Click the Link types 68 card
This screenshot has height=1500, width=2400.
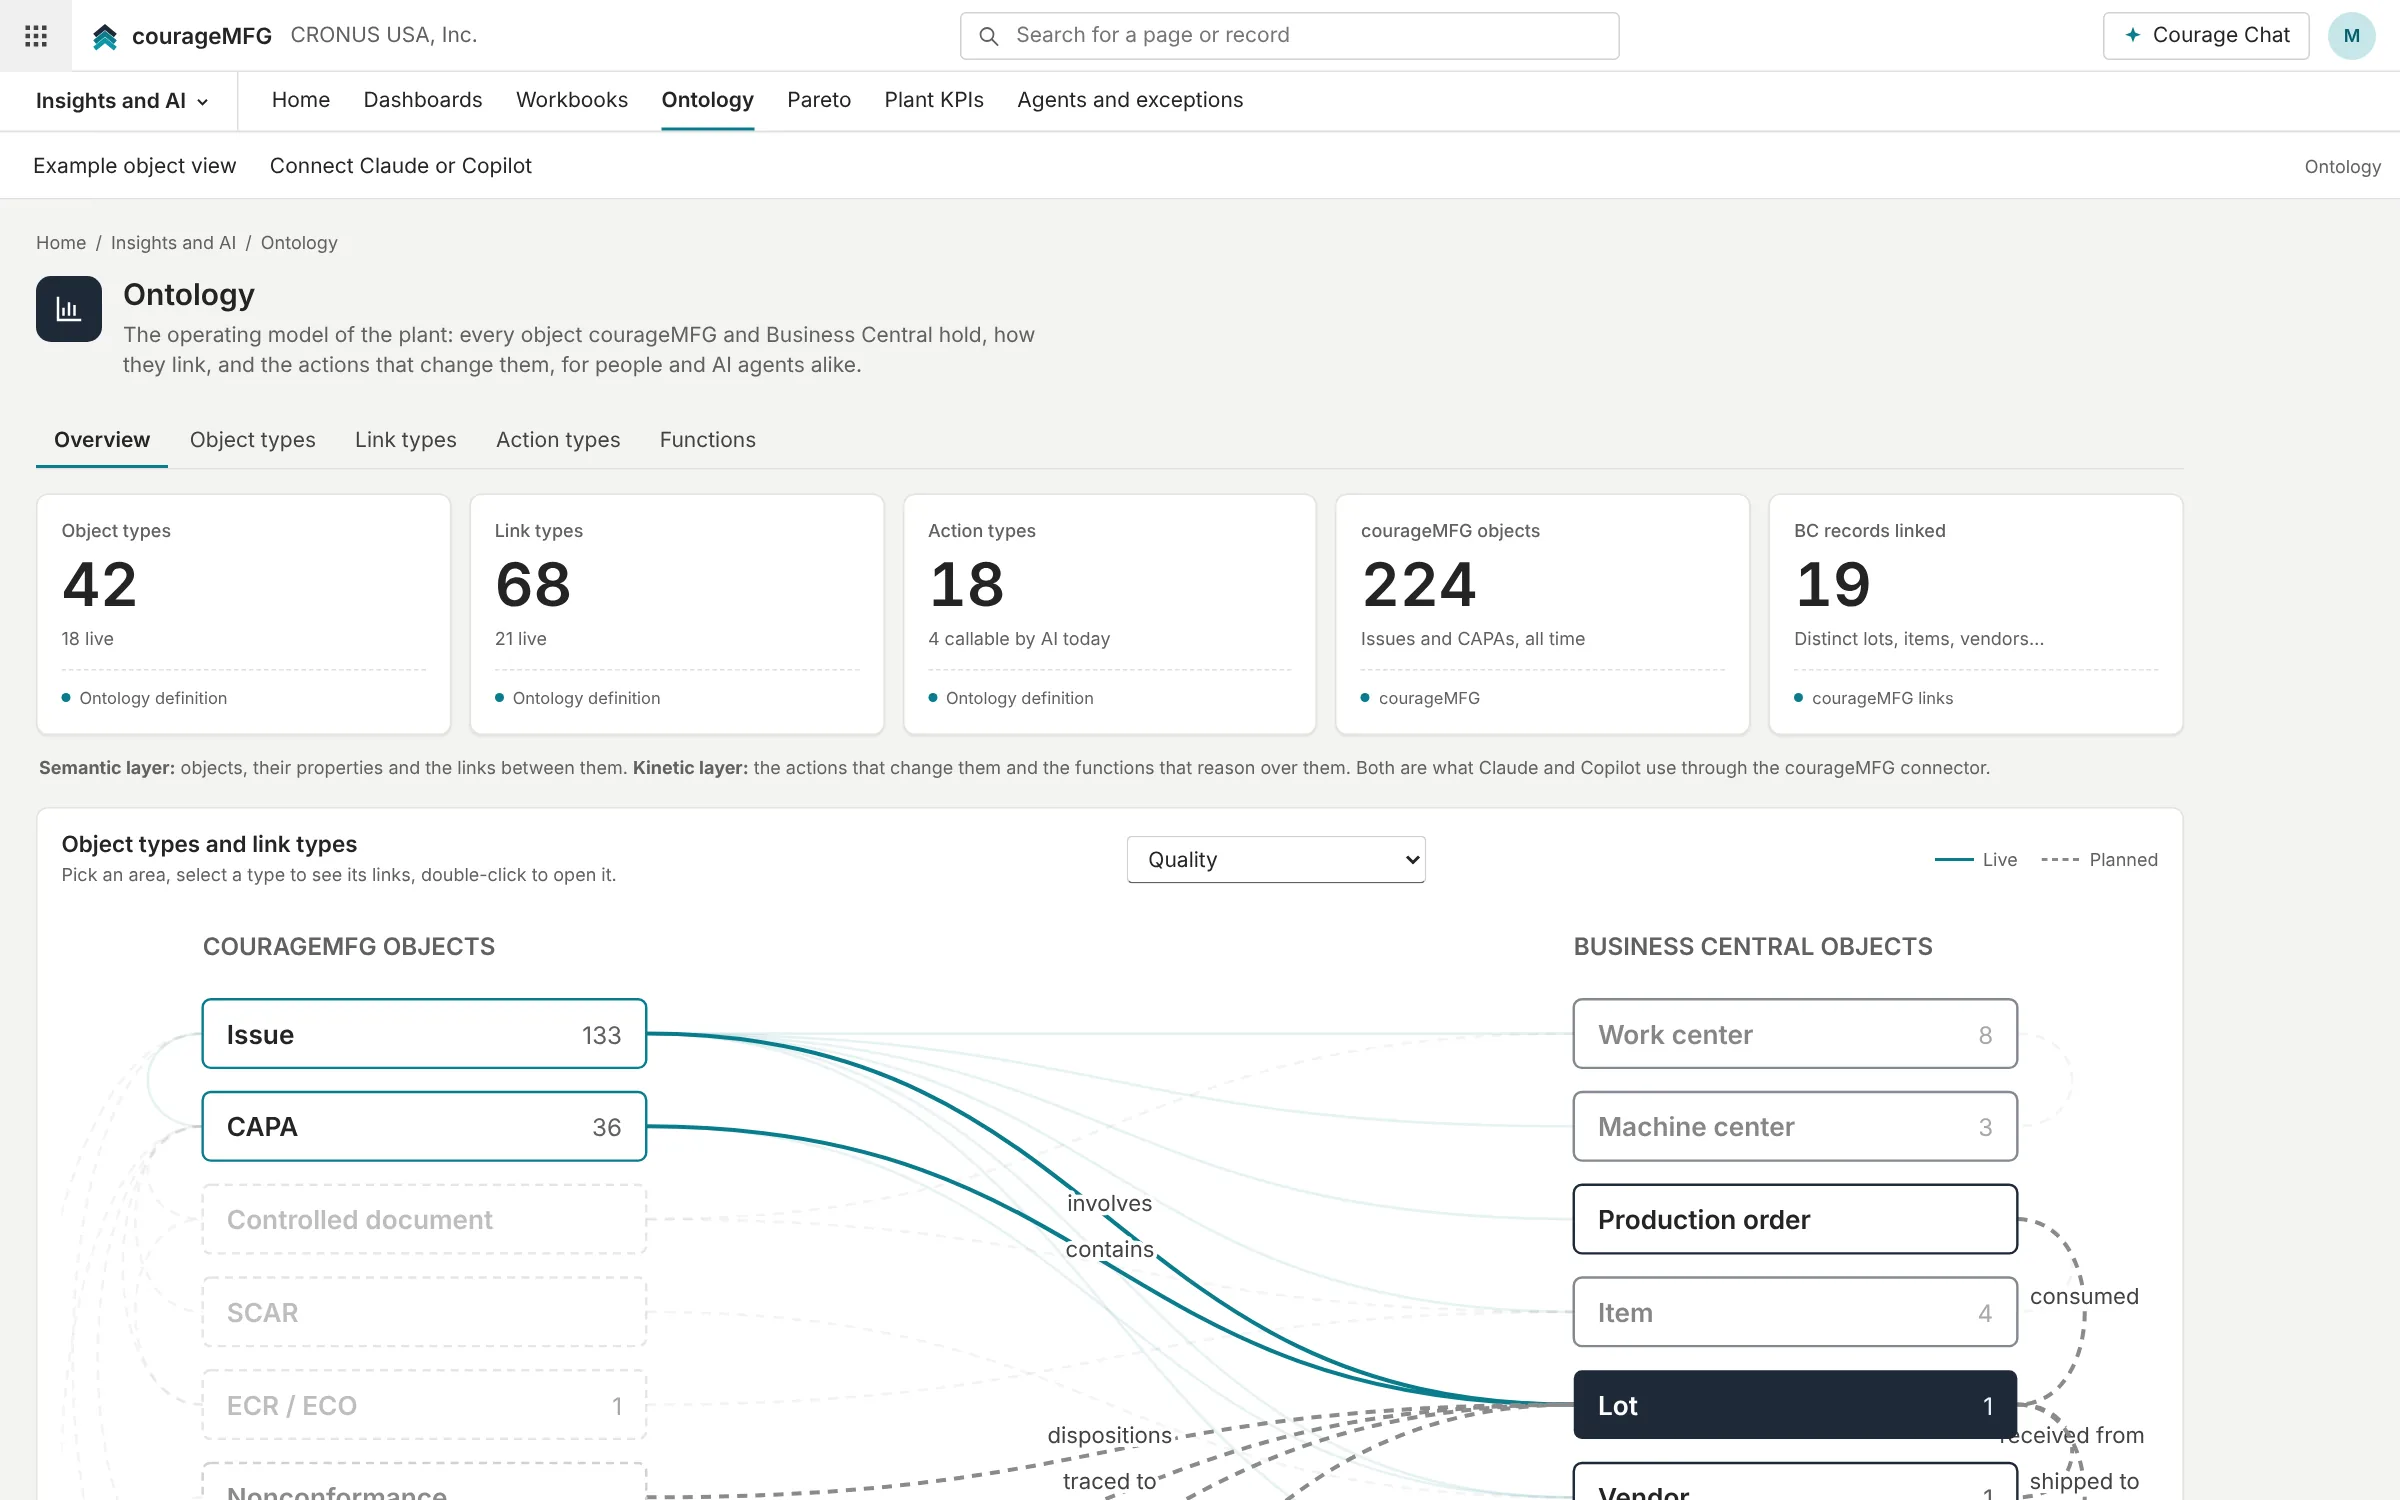677,614
